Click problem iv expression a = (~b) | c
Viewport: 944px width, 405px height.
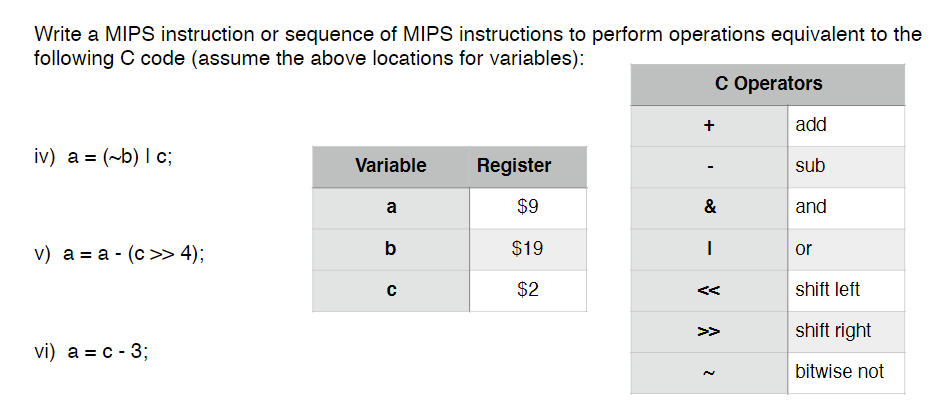click(x=120, y=157)
